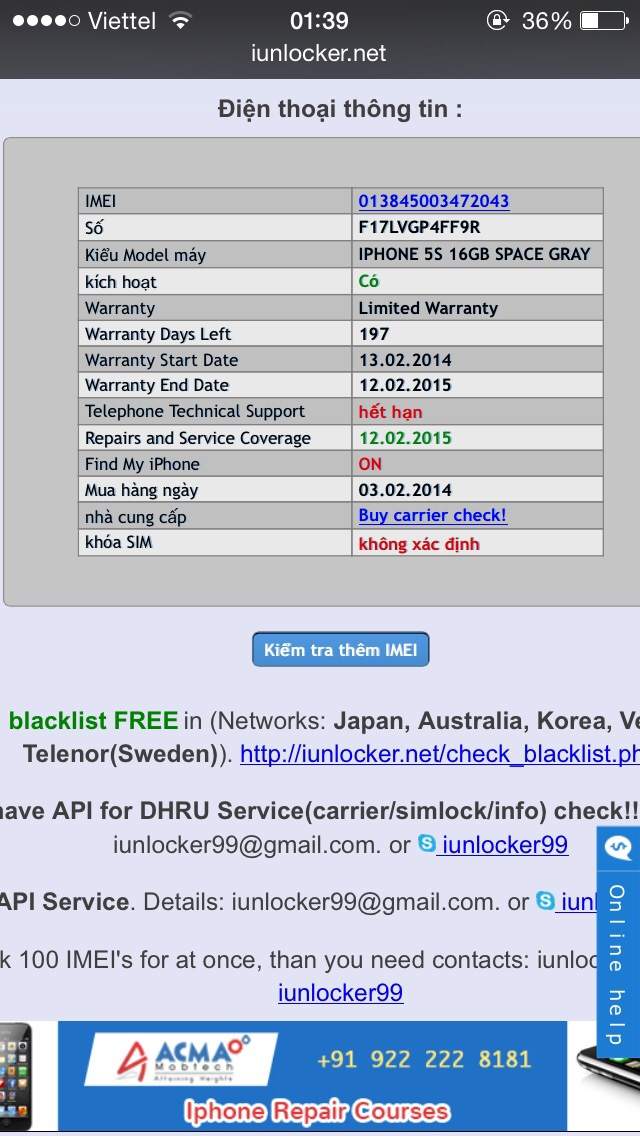Screen dimensions: 640x1136
Task: Select the hết hạn status text
Action: [390, 412]
